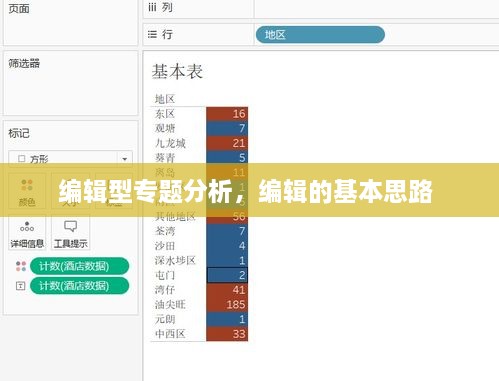Click the blue 沙田 cell with value 4
This screenshot has width=499, height=381.
[227, 246]
